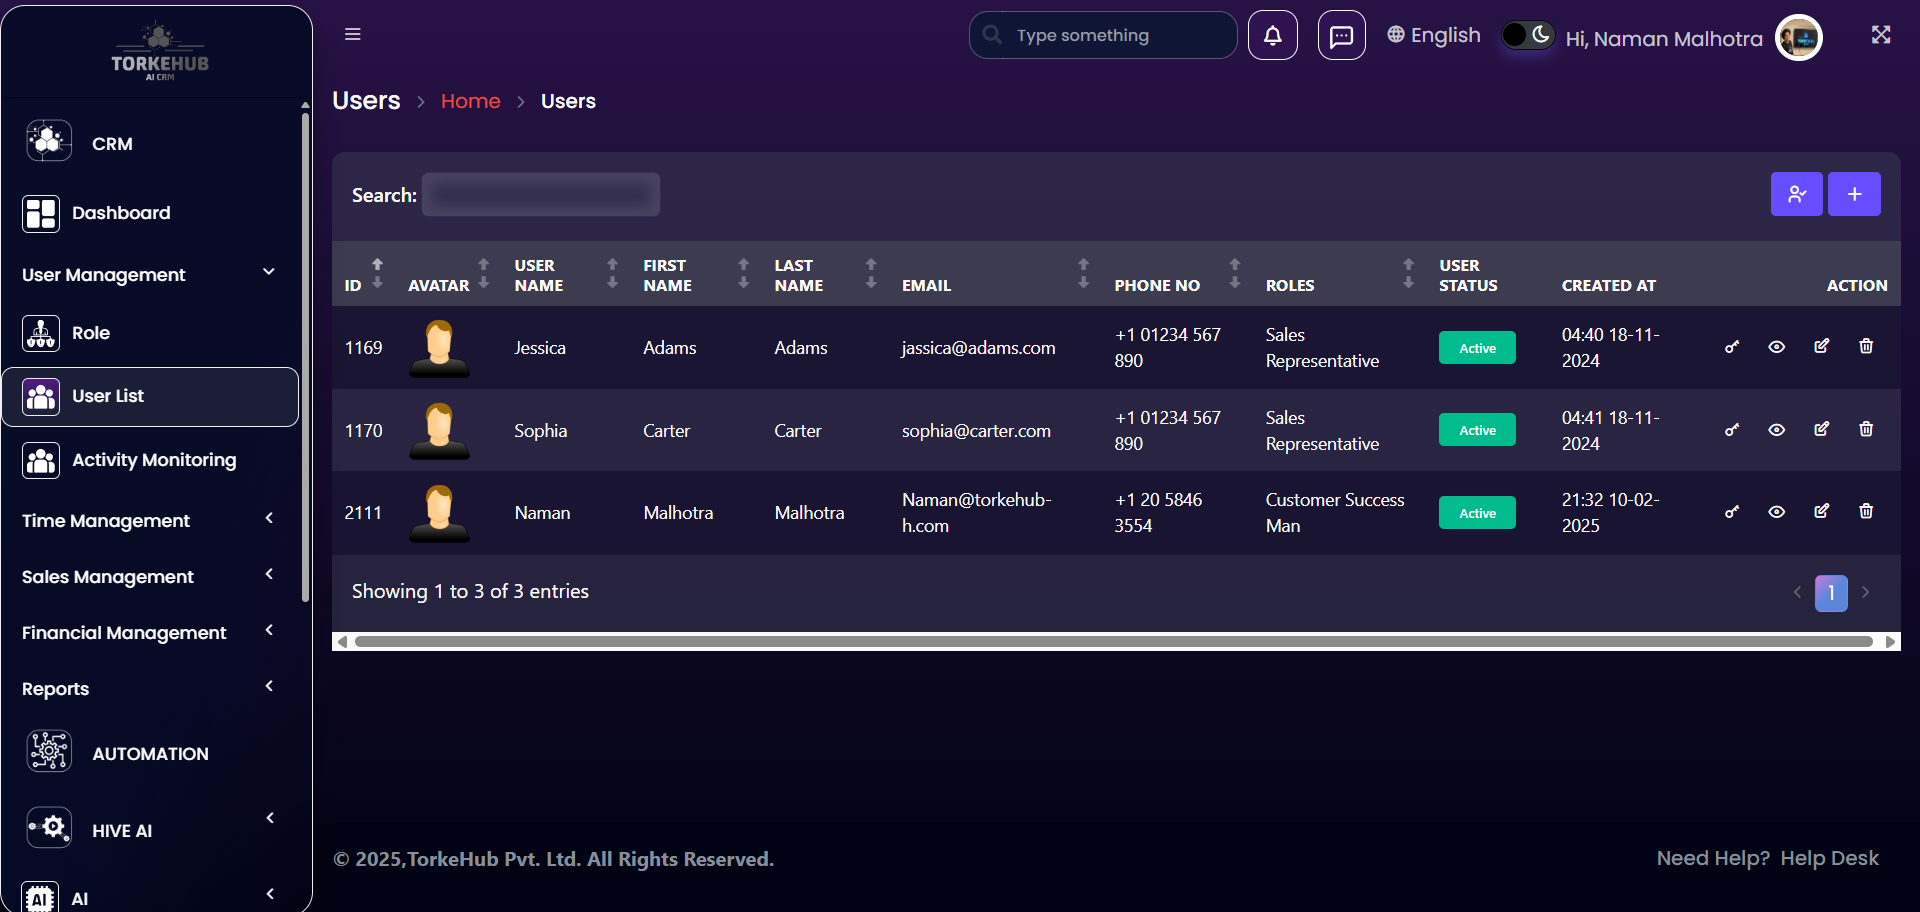Open the chat messages icon

point(1341,36)
